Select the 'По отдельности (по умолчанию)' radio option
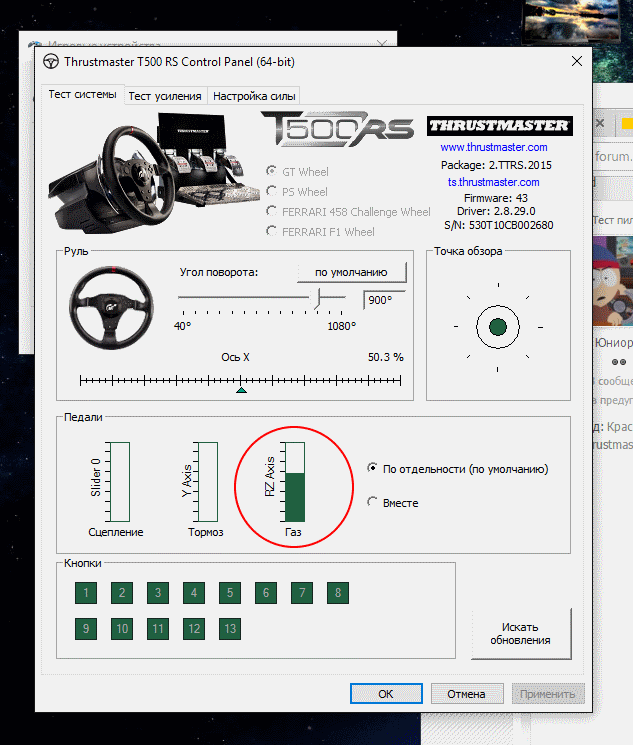Viewport: 633px width, 745px height. [374, 468]
